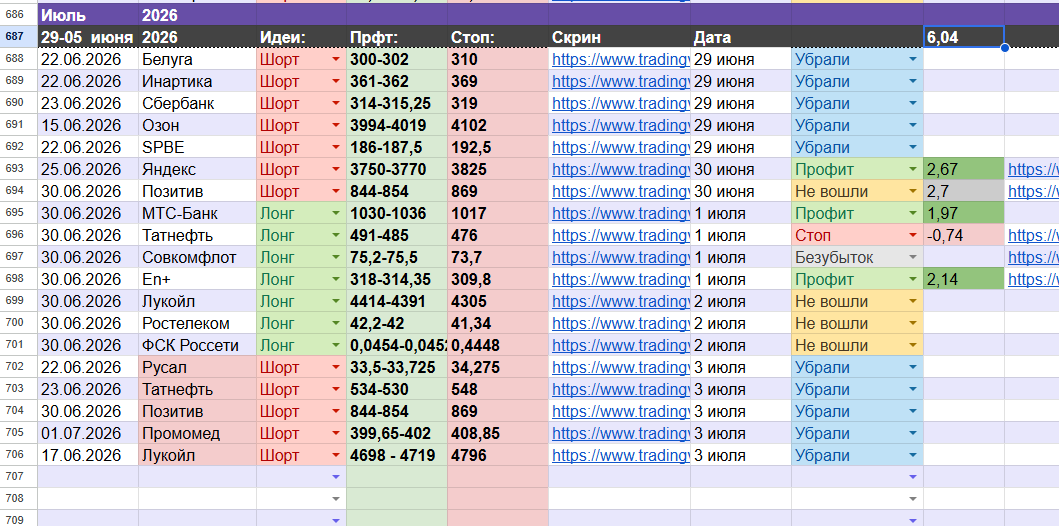
Task: Open the TradingView link in the ФСК Россети row
Action: point(621,345)
